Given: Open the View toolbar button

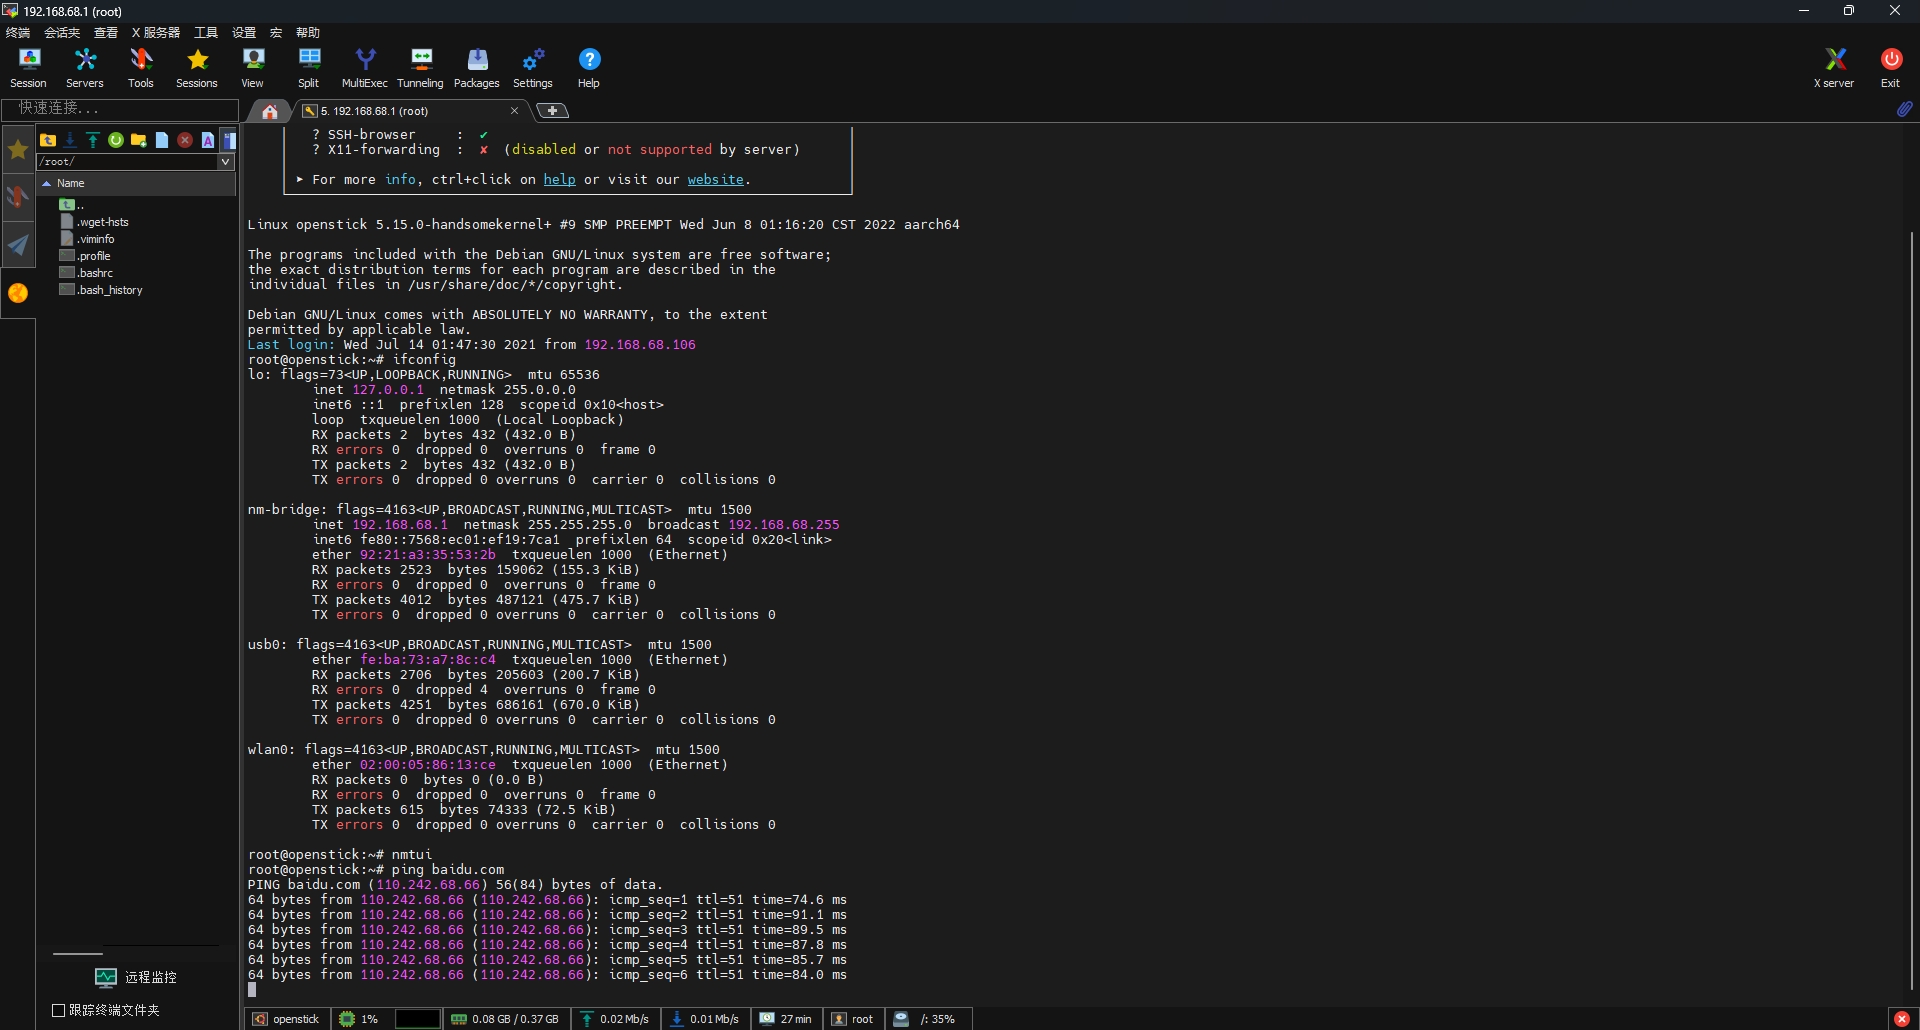Looking at the screenshot, I should pos(253,68).
